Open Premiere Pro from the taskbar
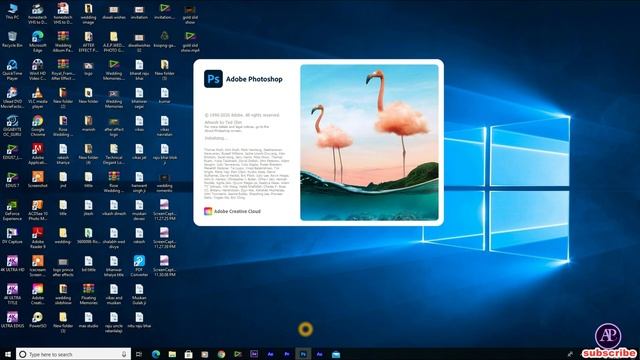Viewport: 640px width, 360px height. pos(287,354)
